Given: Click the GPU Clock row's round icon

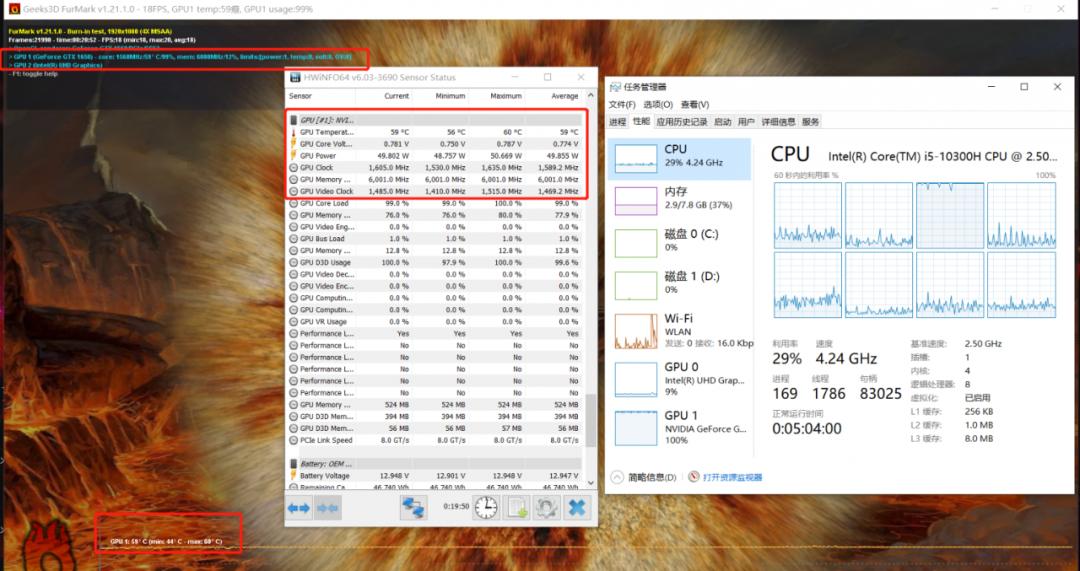Looking at the screenshot, I should [293, 167].
